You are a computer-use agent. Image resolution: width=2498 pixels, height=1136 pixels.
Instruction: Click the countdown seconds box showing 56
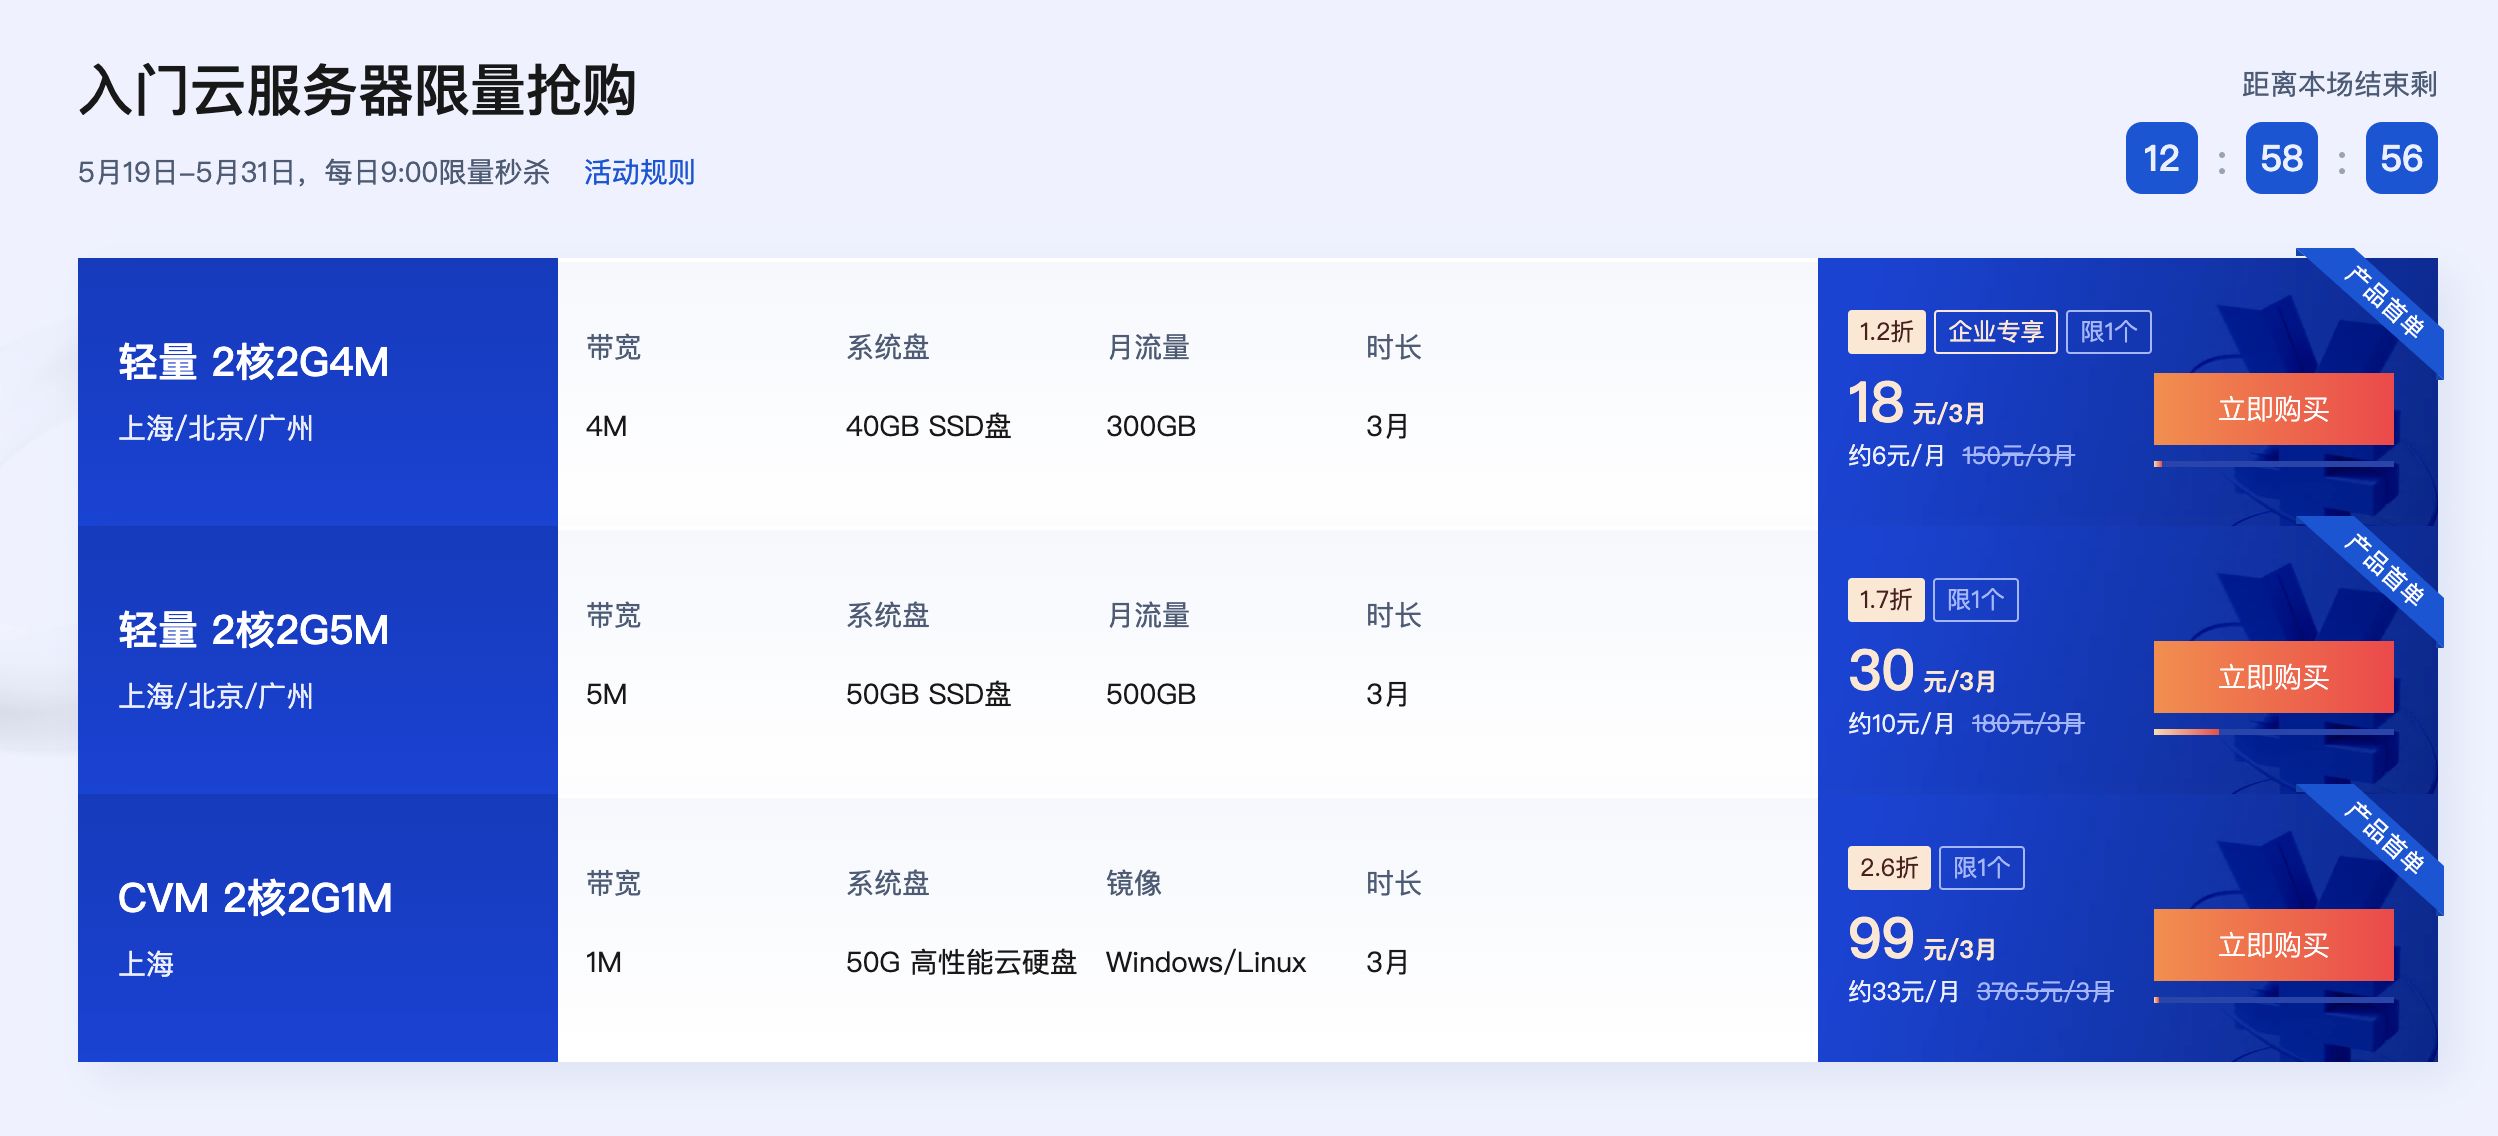[2401, 158]
